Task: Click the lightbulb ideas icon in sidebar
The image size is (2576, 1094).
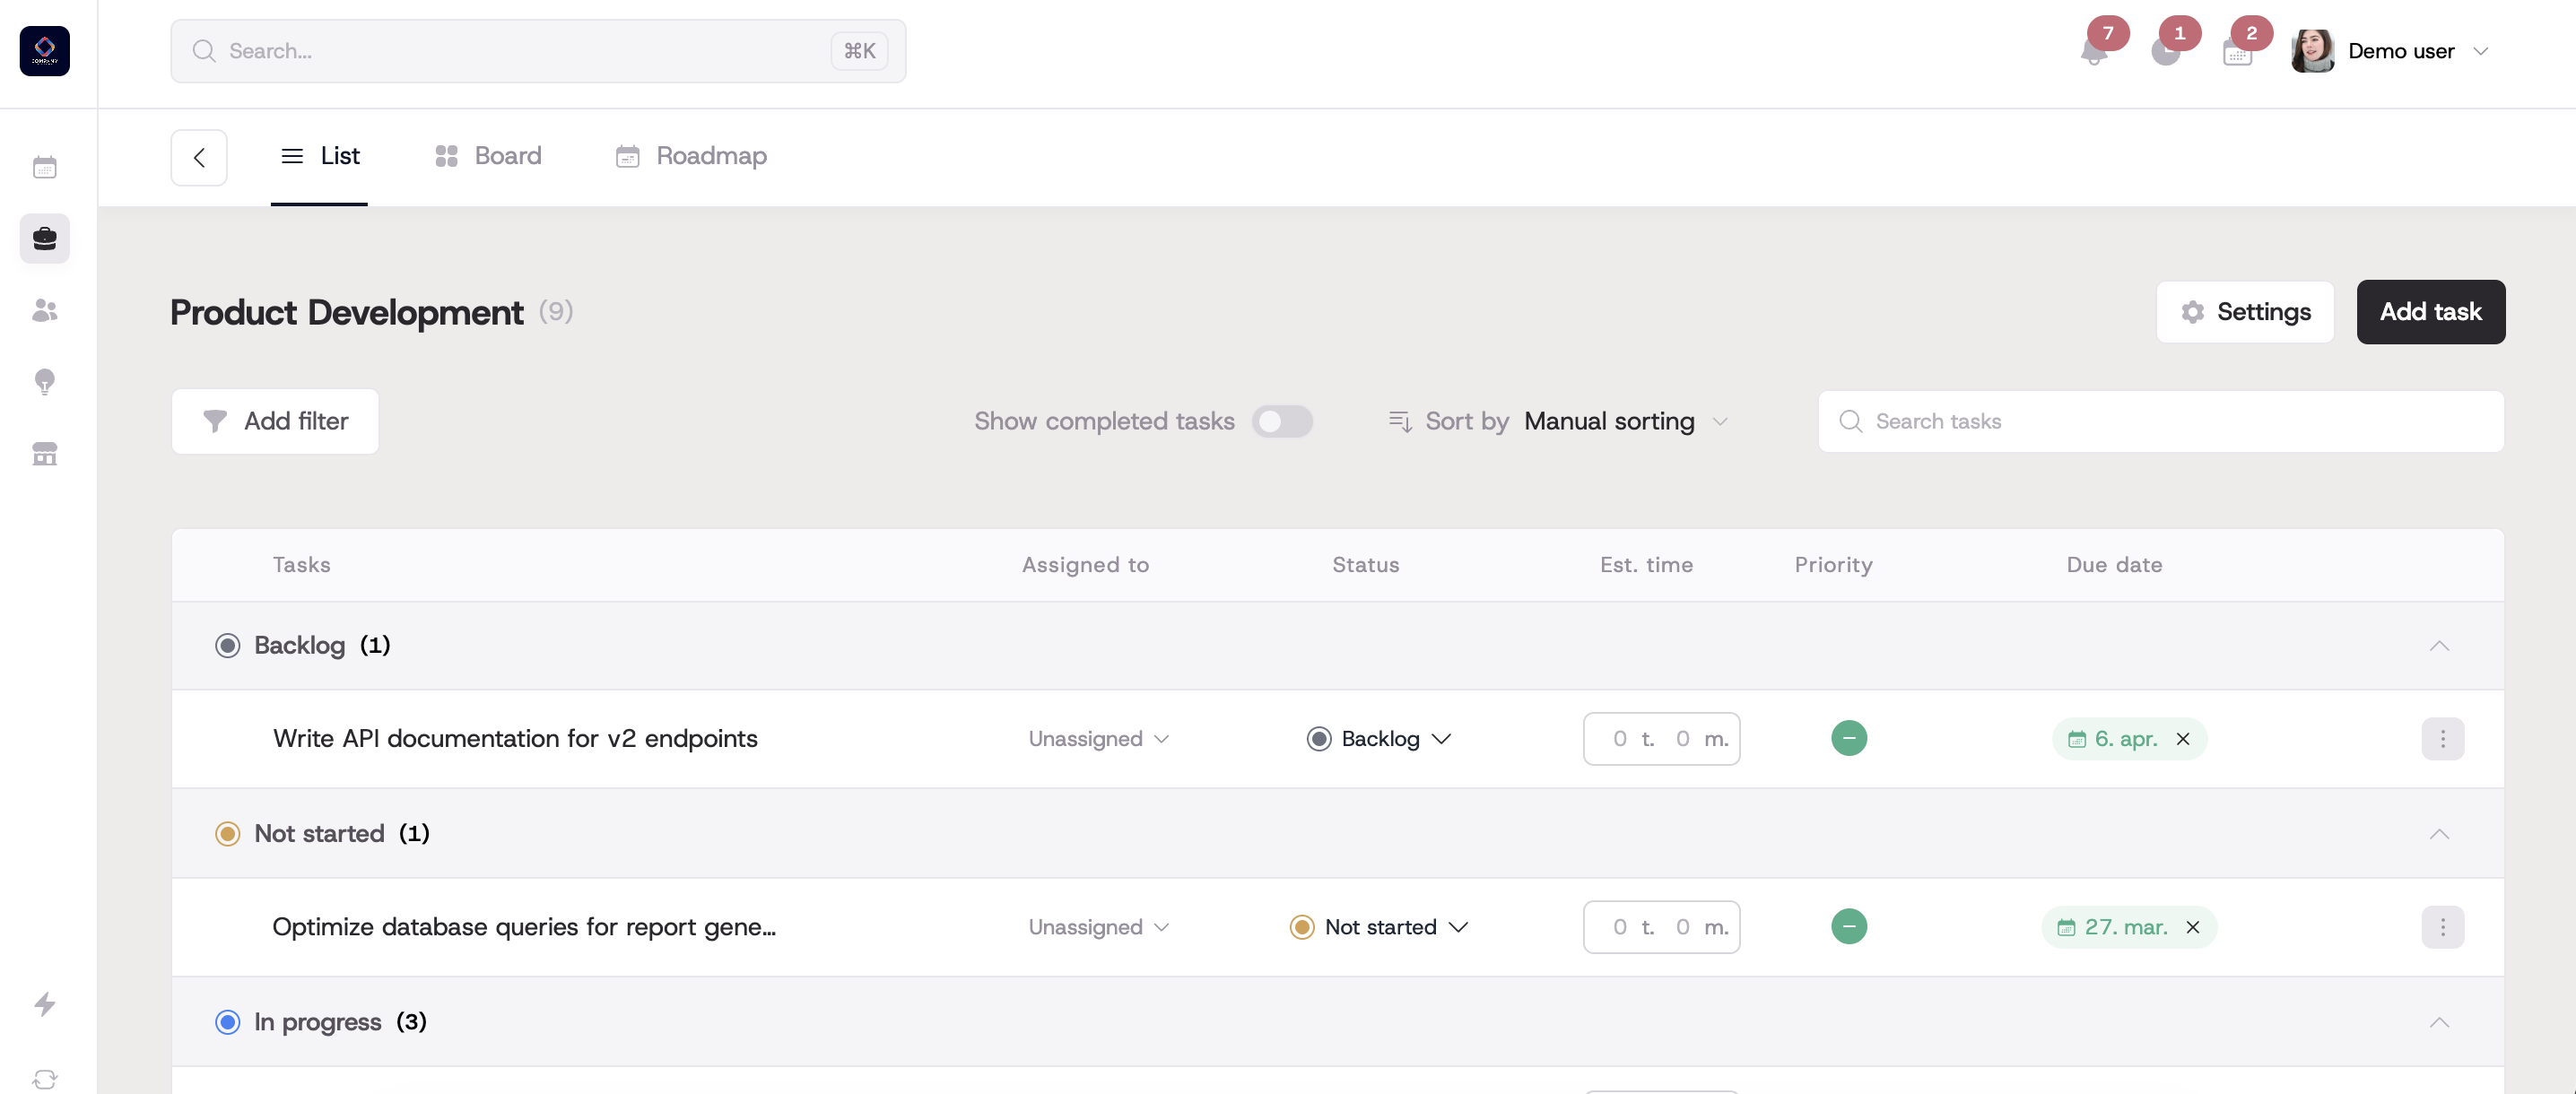Action: pos(44,382)
